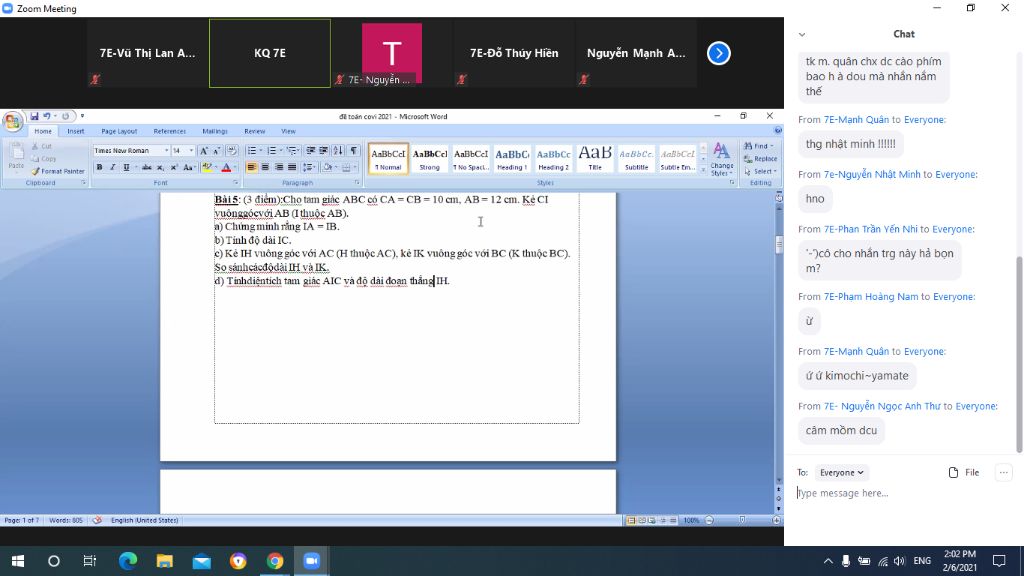Open the View ribbon tab

coord(288,131)
